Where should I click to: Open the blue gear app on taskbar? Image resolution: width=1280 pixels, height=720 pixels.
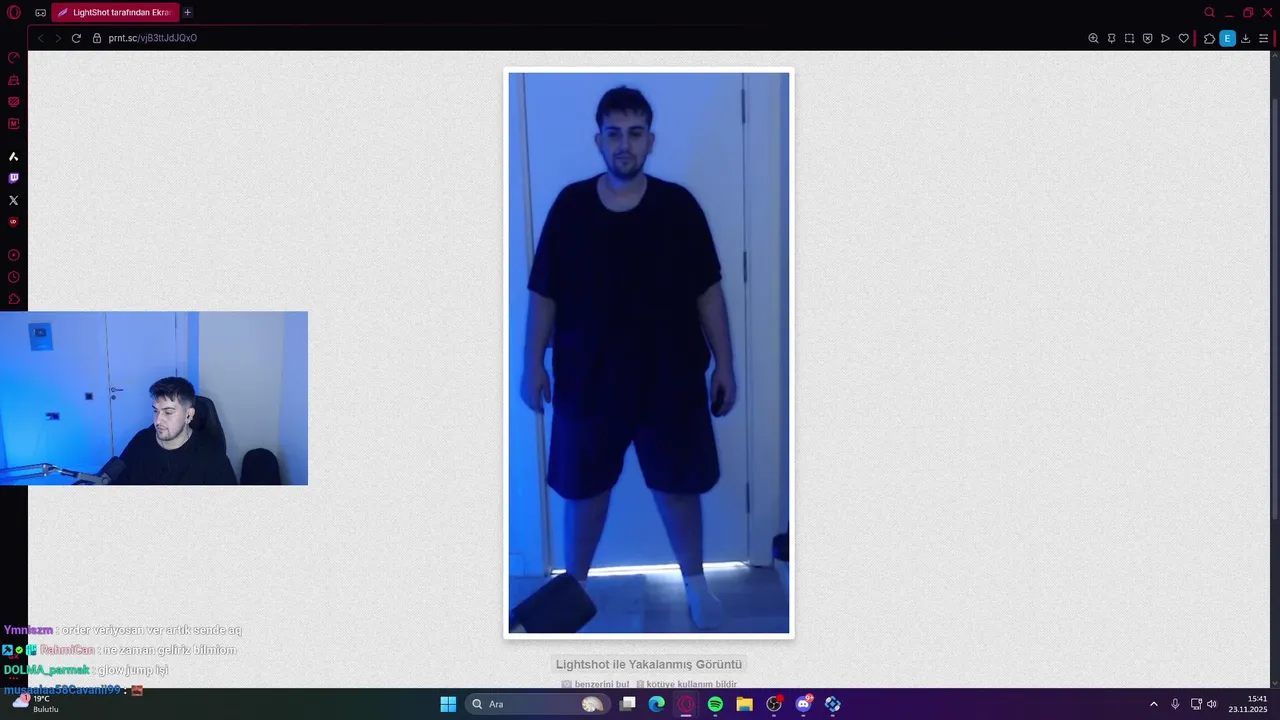(x=832, y=704)
